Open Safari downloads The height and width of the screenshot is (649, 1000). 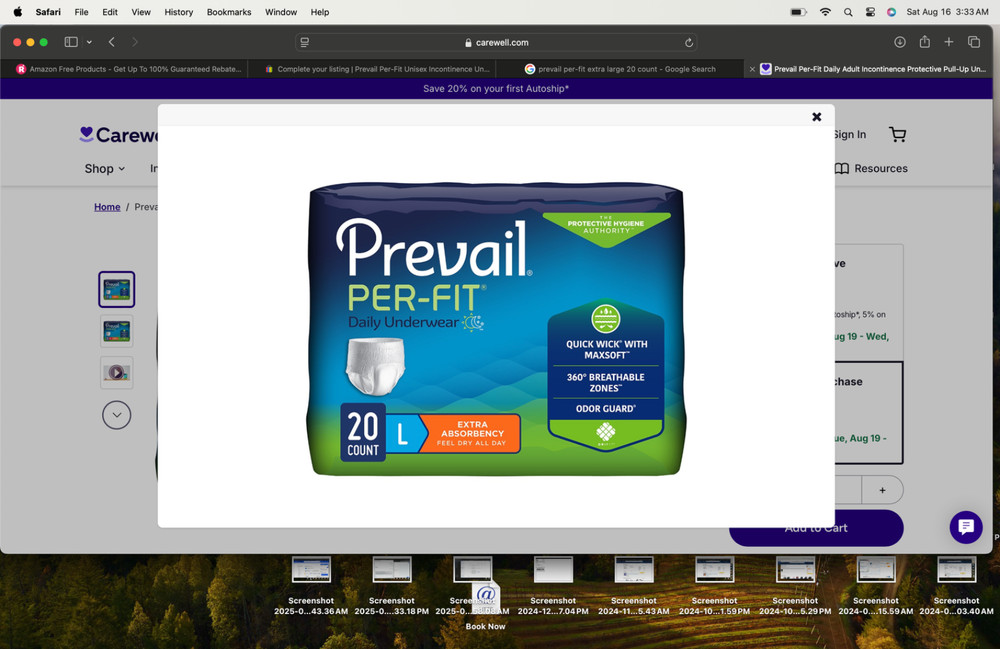click(x=900, y=42)
